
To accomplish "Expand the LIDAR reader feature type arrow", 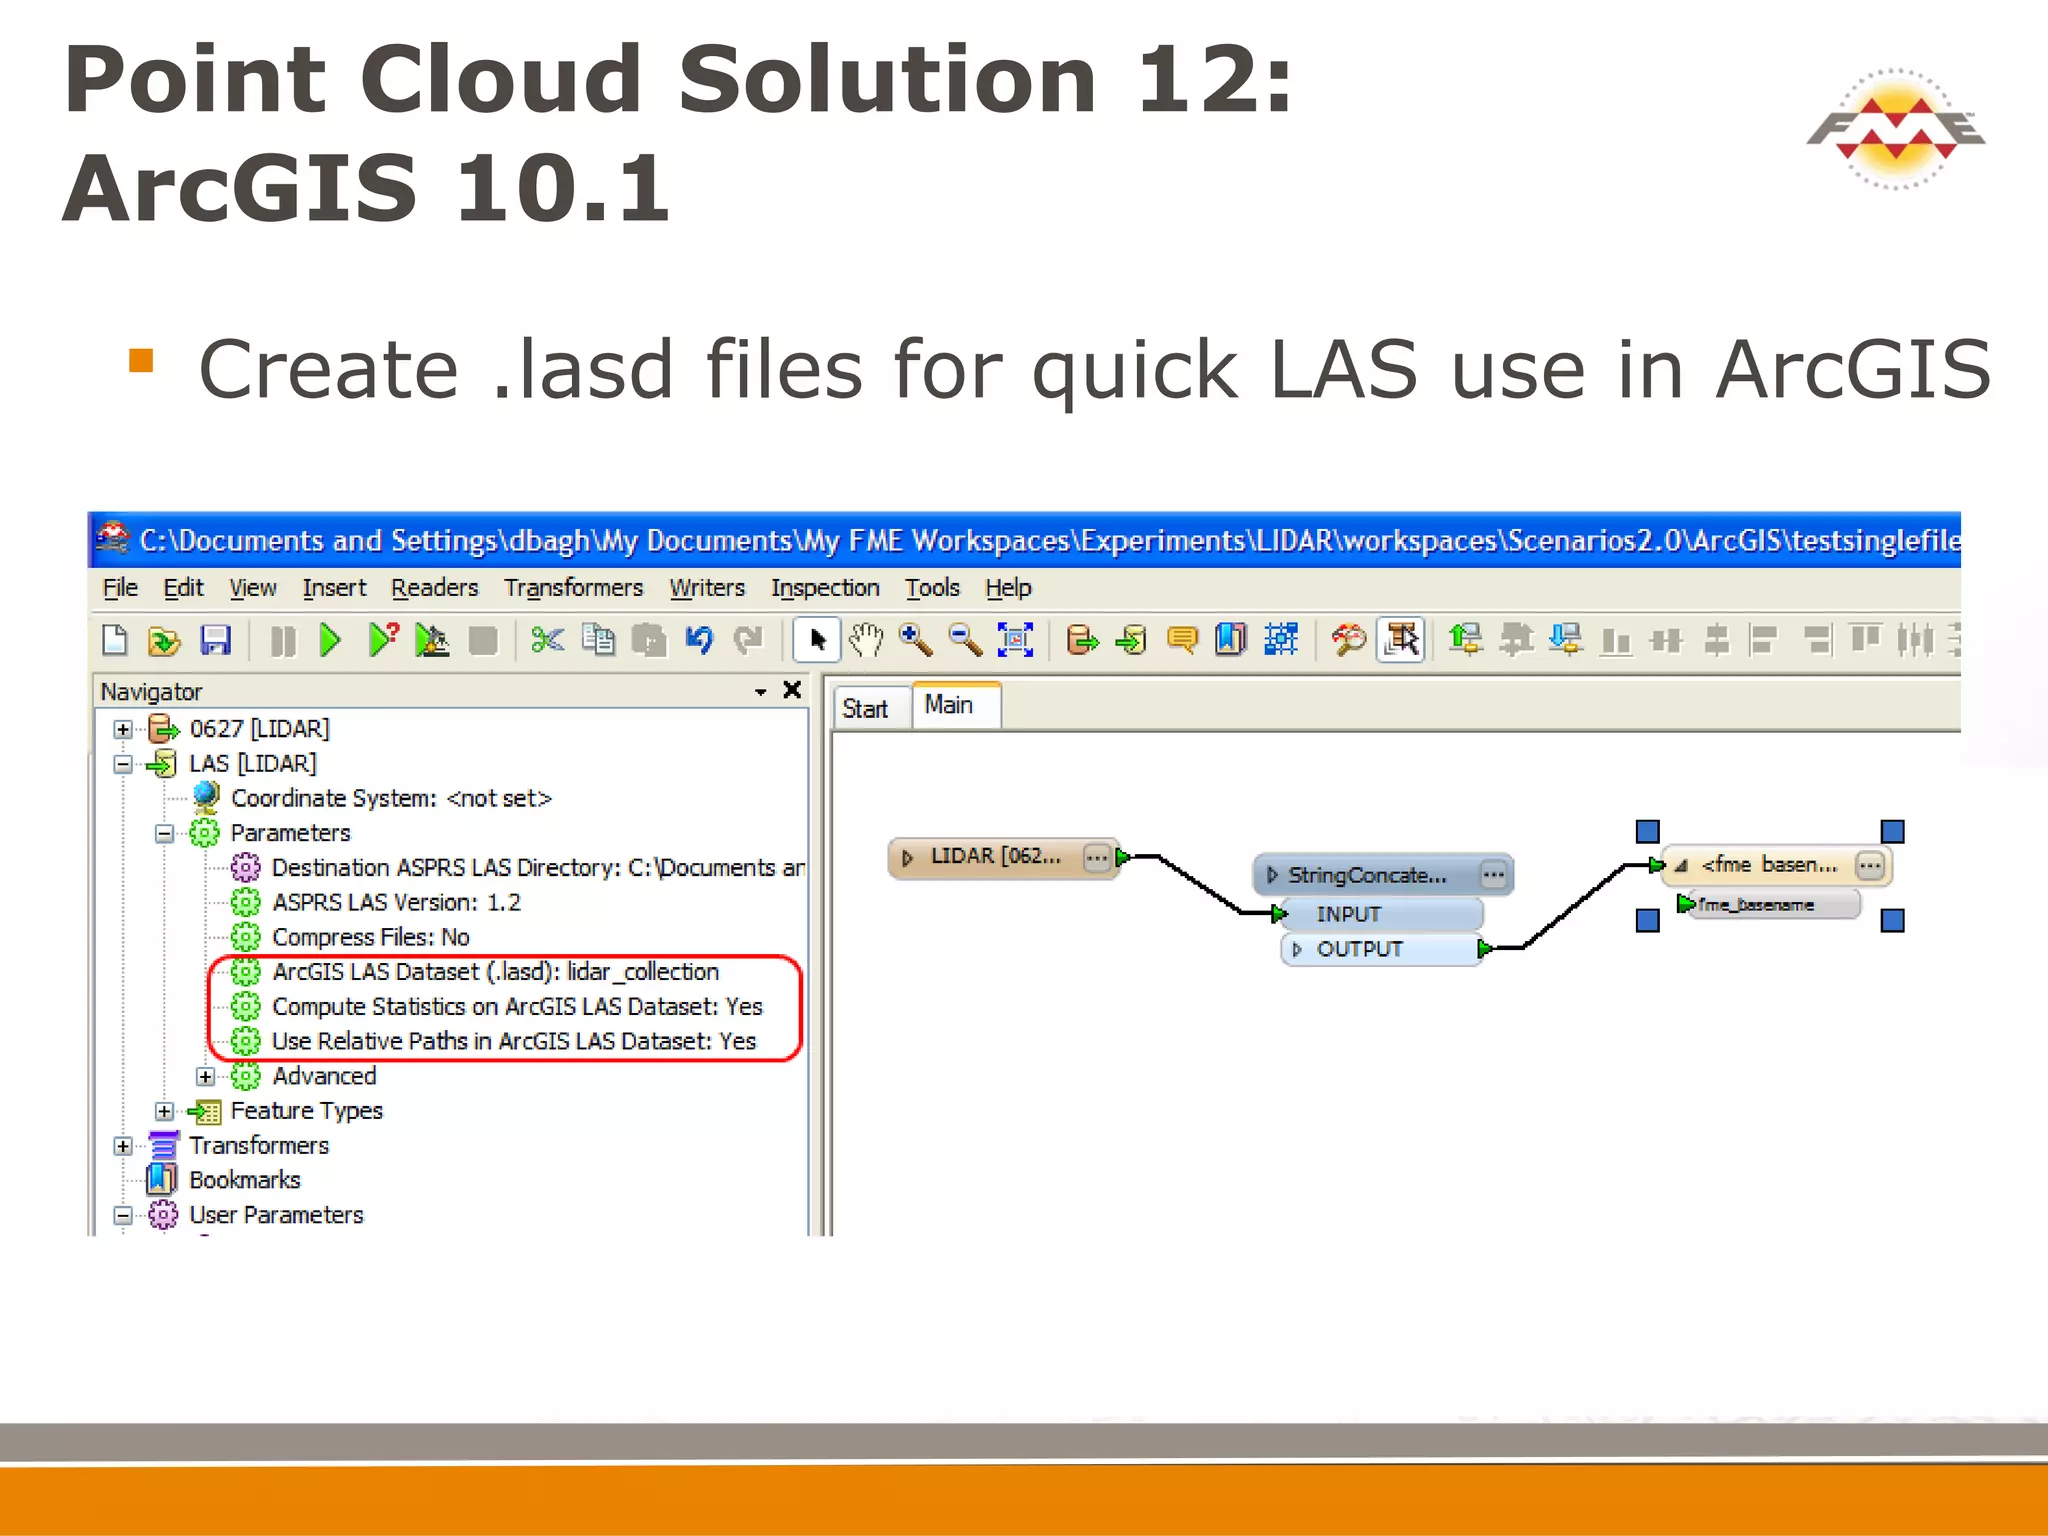I will [x=908, y=858].
